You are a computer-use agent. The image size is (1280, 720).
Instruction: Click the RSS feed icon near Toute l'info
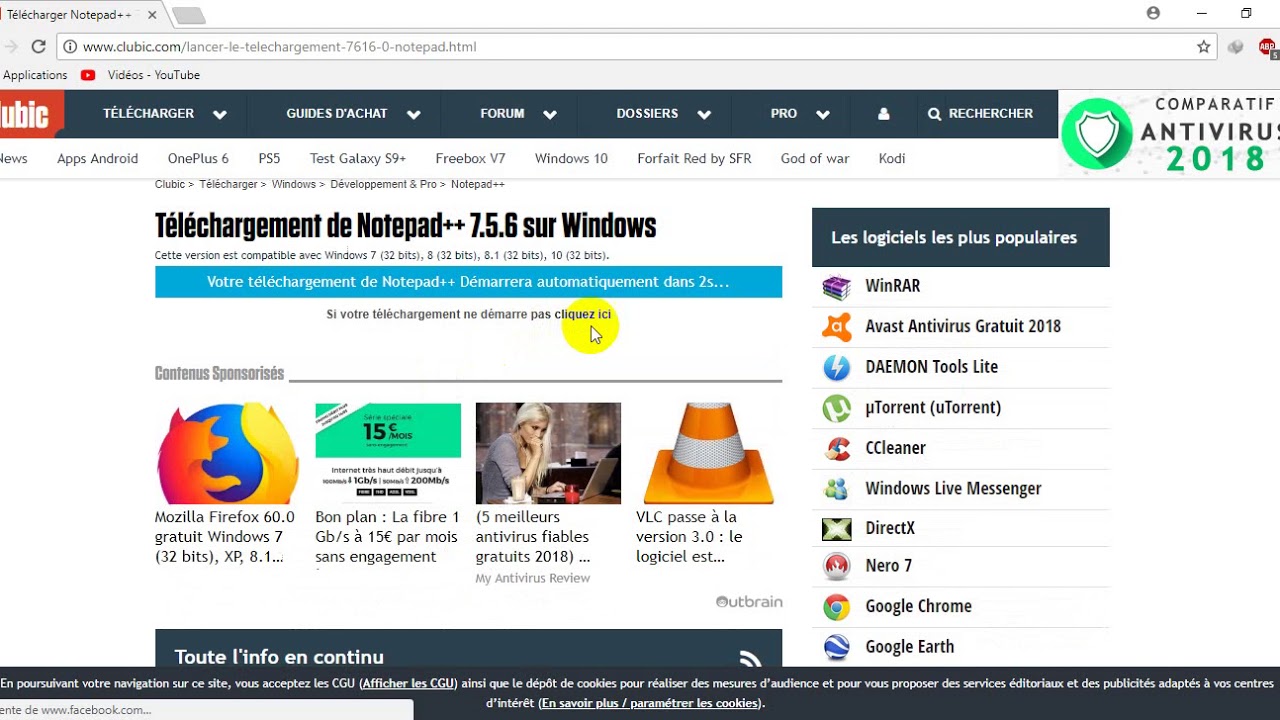pos(750,659)
